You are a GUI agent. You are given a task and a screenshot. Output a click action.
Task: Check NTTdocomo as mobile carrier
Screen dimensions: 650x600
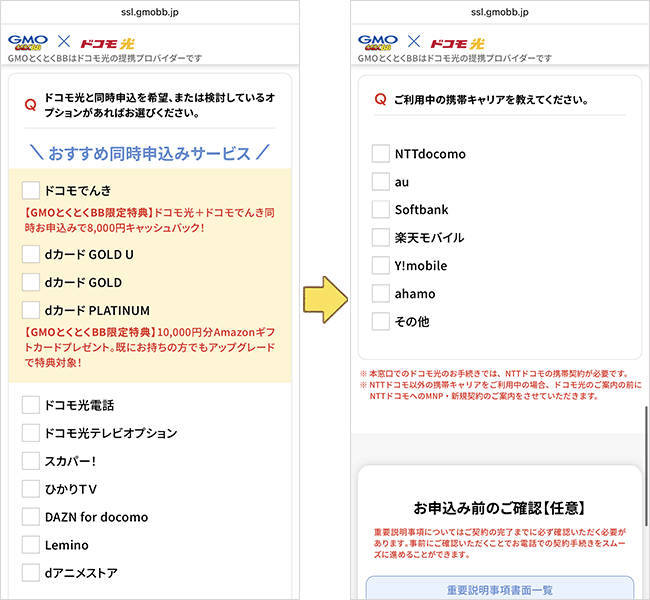[381, 153]
